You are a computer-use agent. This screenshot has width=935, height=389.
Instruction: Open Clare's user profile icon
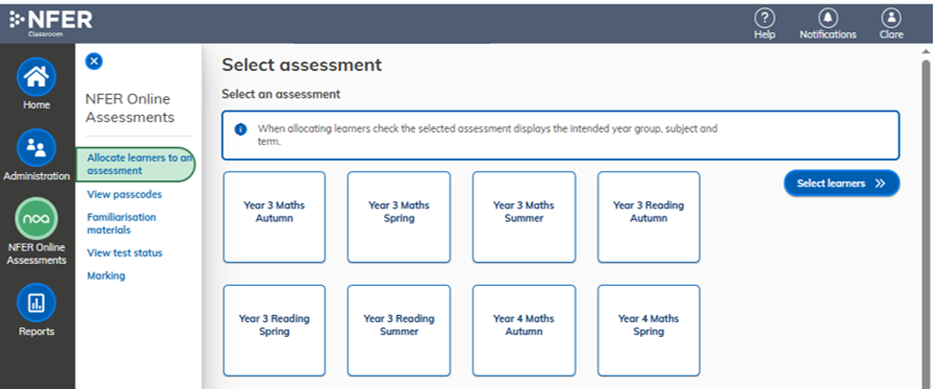pos(891,17)
